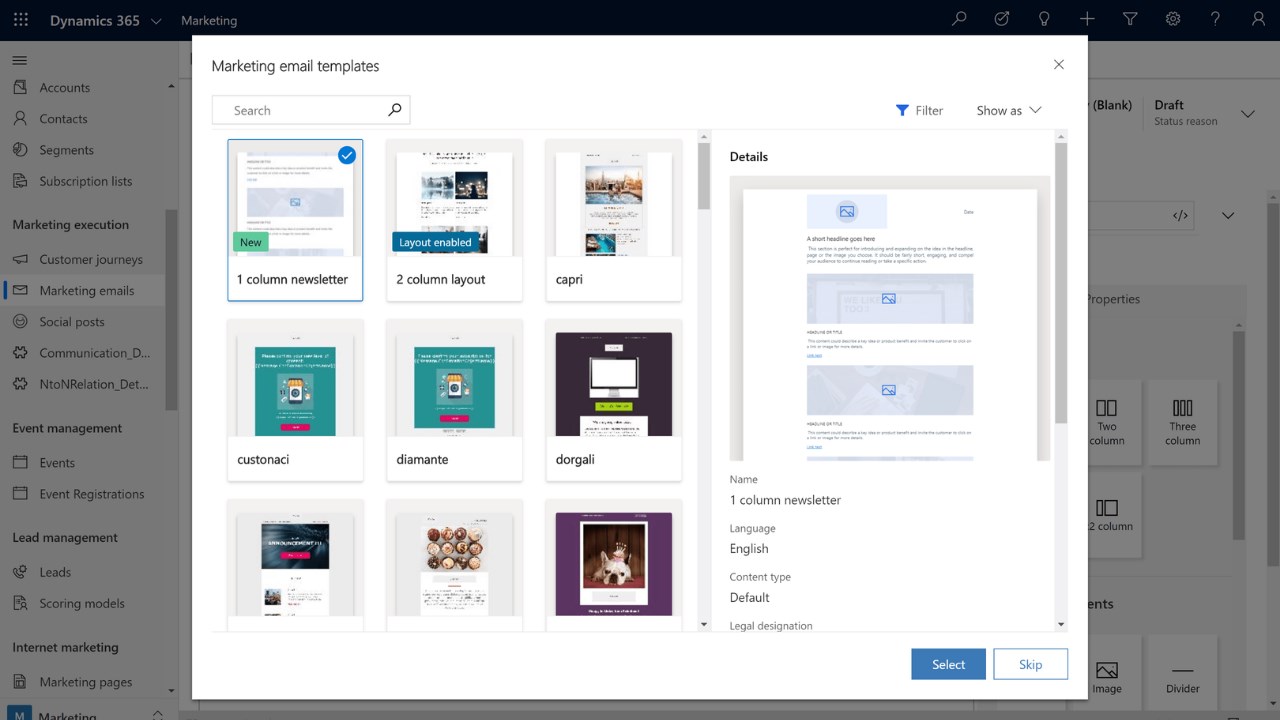Image resolution: width=1280 pixels, height=720 pixels.
Task: Open Leads in the sidebar
Action: [55, 572]
